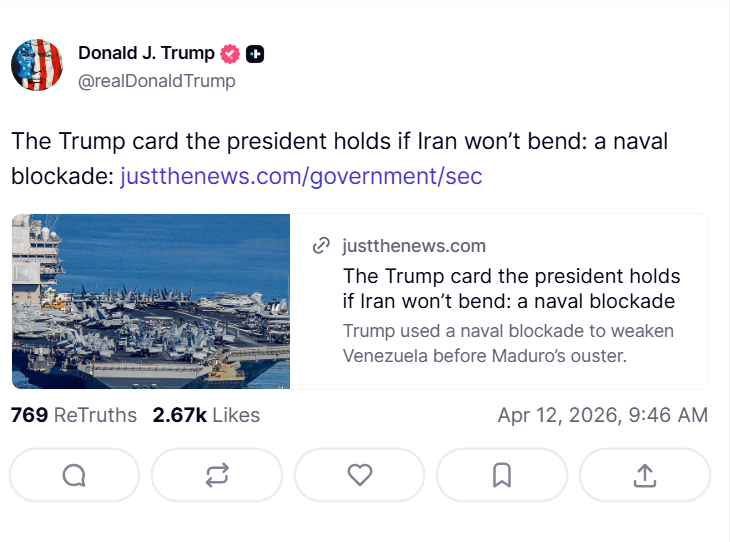730x542 pixels.
Task: Open Donald J. Trump profile avatar
Action: point(37,65)
